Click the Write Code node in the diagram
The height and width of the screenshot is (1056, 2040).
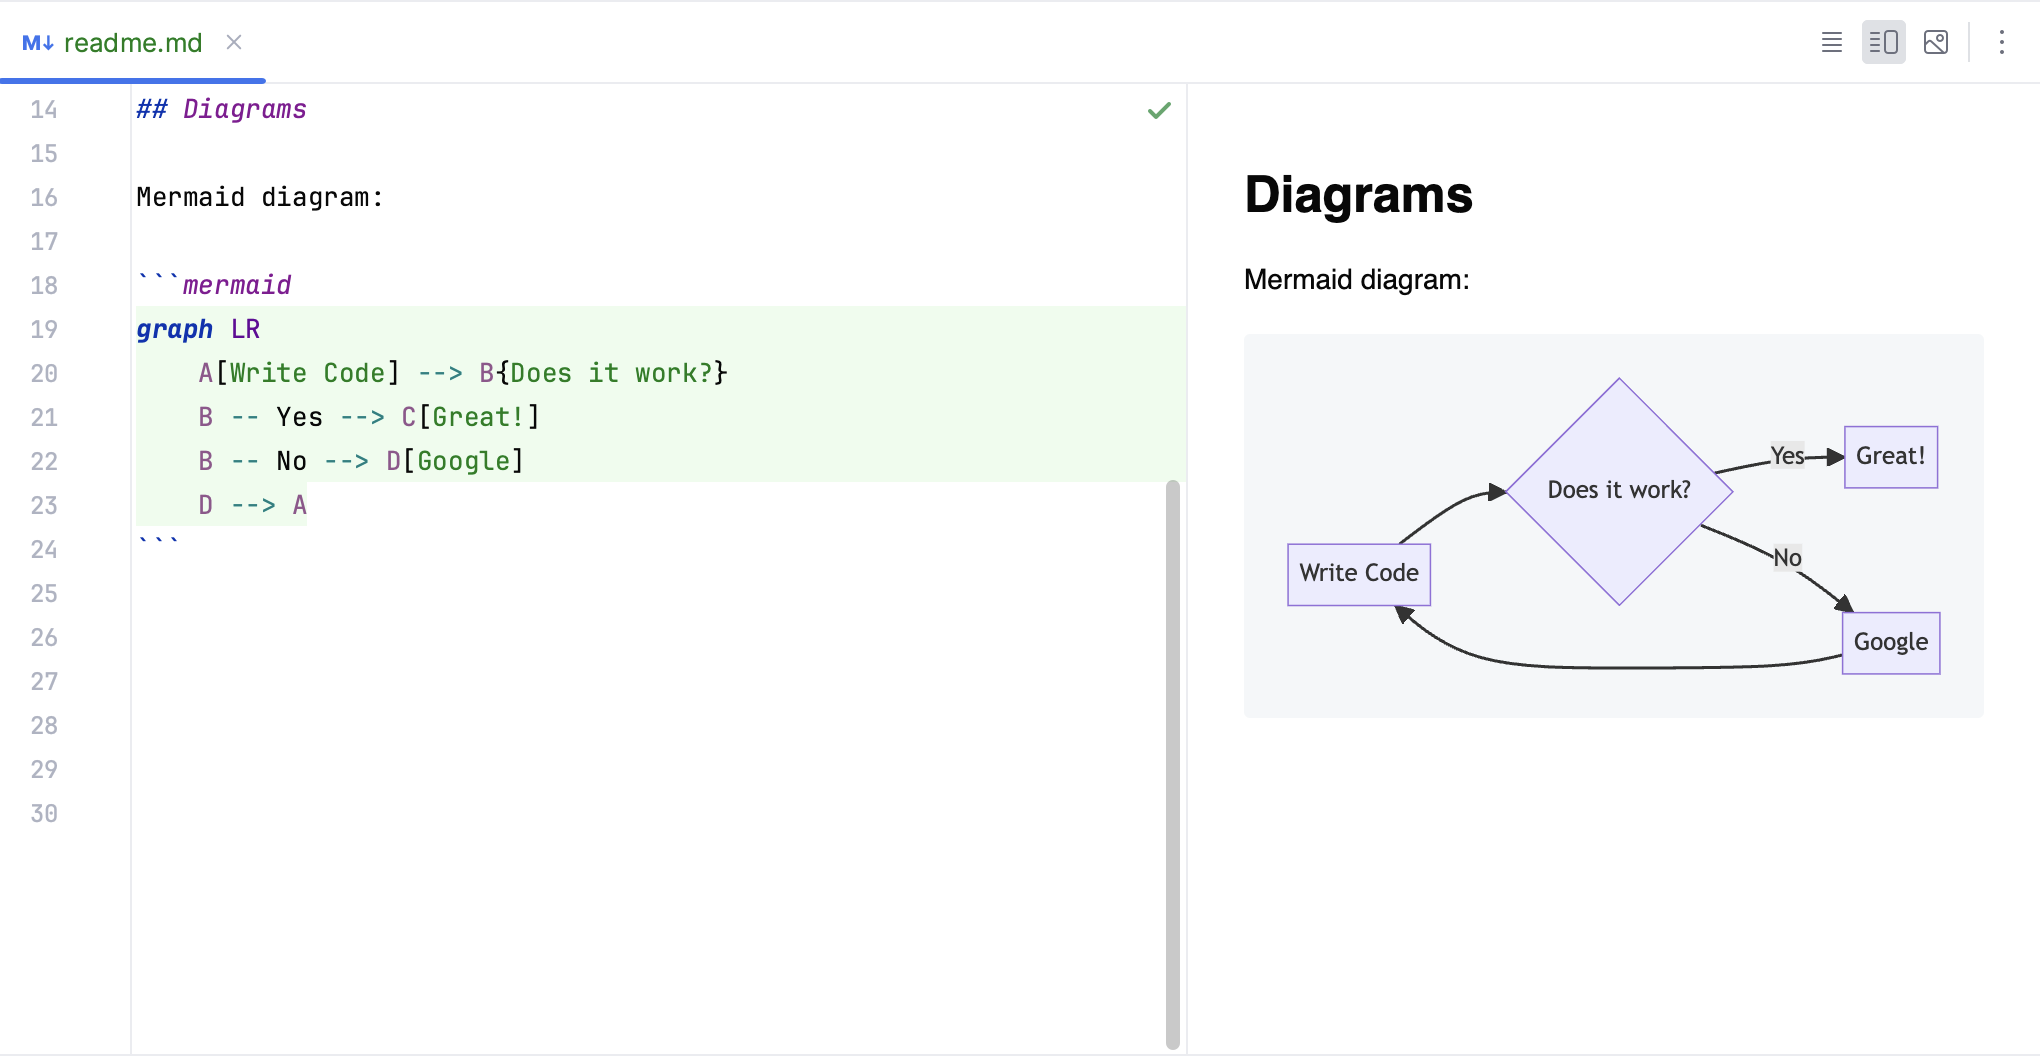pyautogui.click(x=1358, y=574)
